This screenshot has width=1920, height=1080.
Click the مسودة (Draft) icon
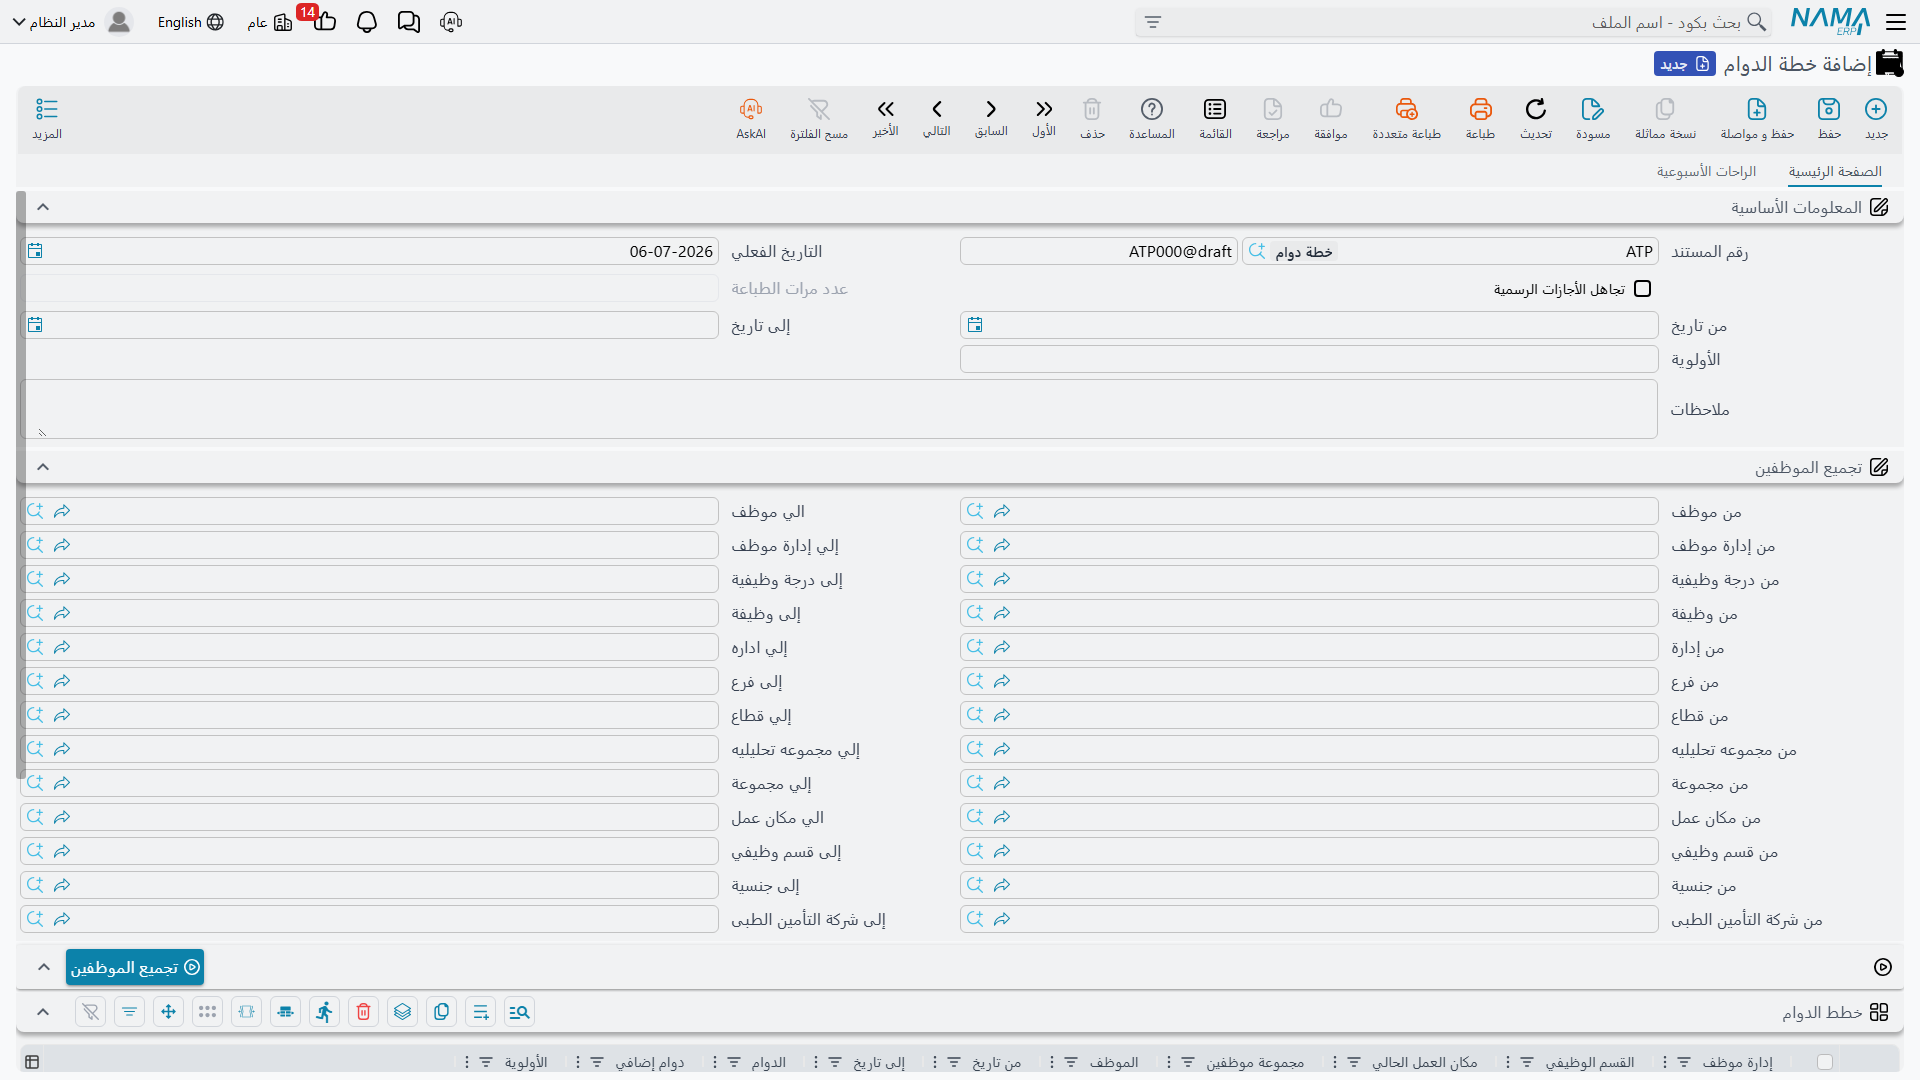pyautogui.click(x=1593, y=118)
